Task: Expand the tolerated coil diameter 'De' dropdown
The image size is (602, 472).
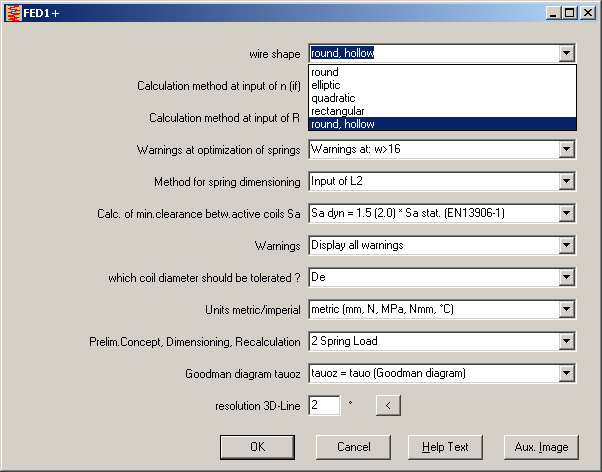Action: coord(567,277)
